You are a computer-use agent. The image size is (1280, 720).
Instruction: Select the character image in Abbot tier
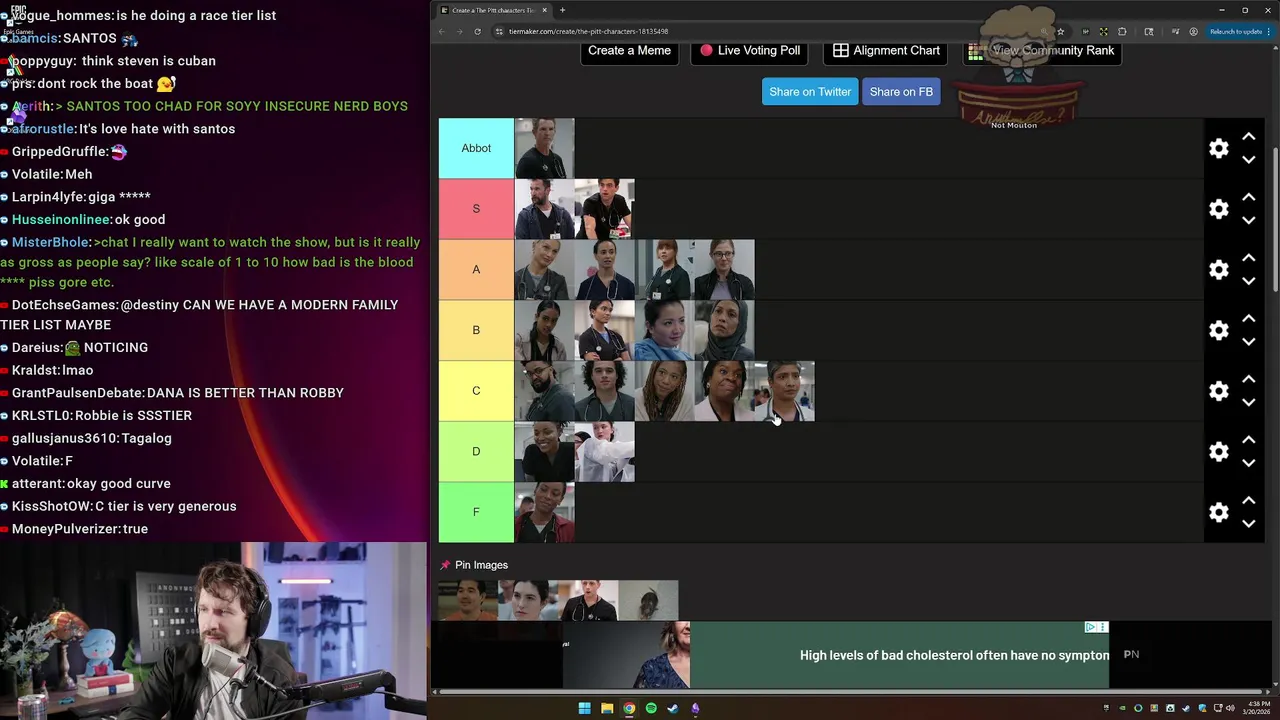[x=545, y=148]
